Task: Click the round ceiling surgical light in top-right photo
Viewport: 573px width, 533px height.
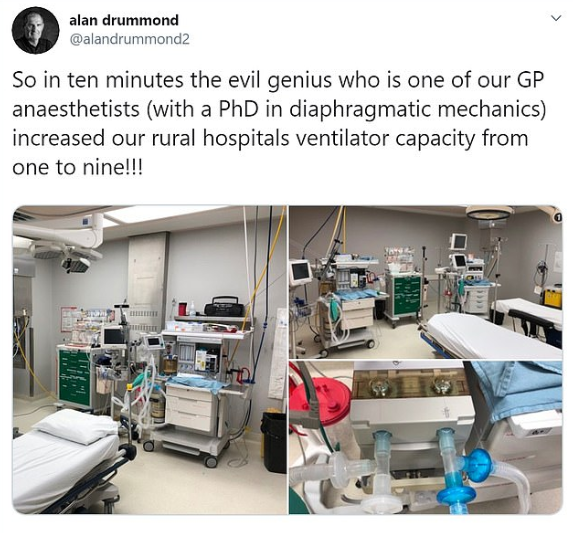Action: [x=490, y=213]
